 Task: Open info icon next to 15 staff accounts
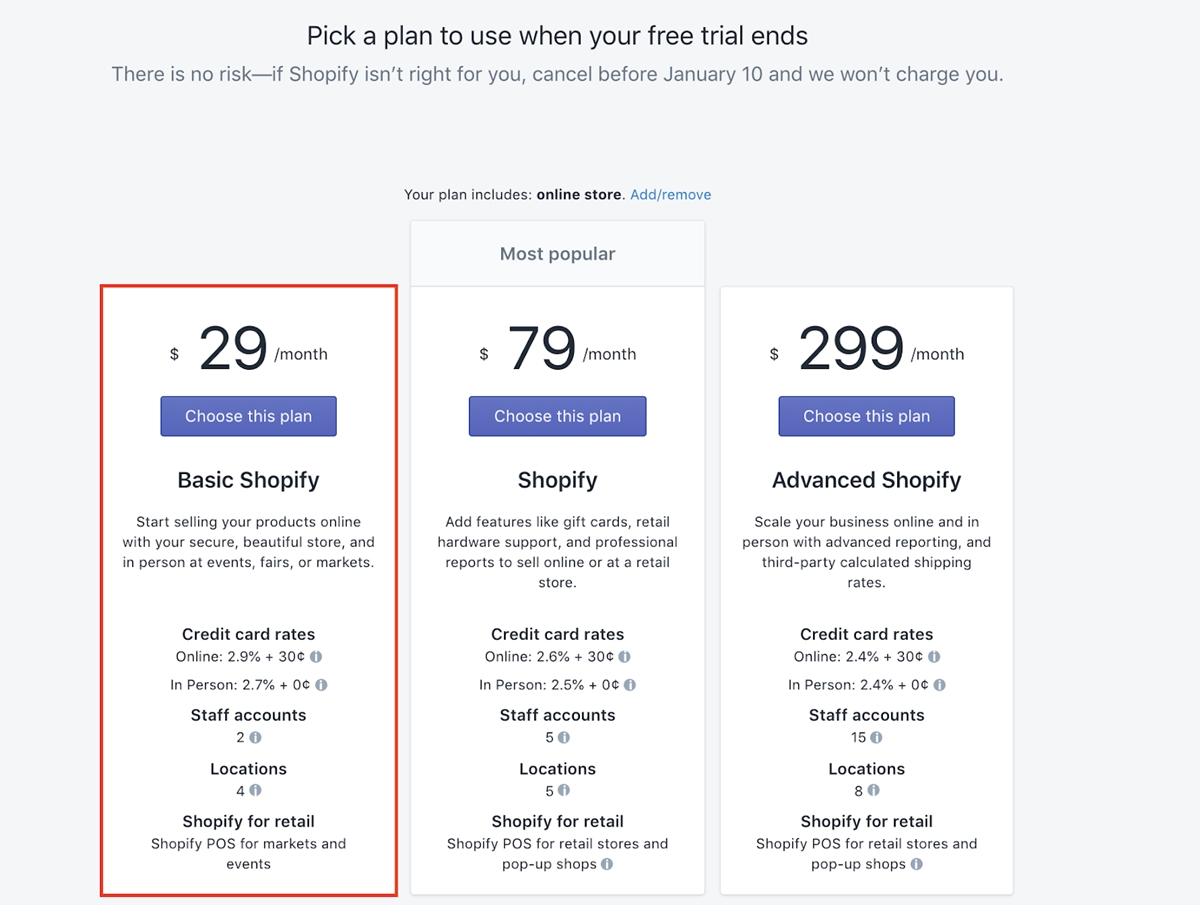coord(876,737)
